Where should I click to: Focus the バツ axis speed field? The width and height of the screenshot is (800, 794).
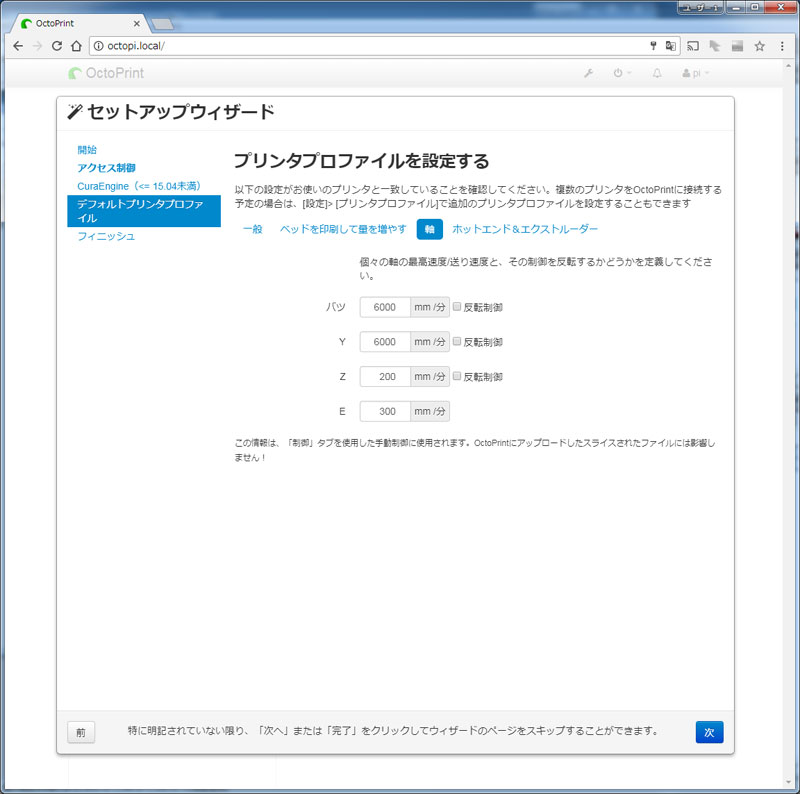click(x=385, y=307)
